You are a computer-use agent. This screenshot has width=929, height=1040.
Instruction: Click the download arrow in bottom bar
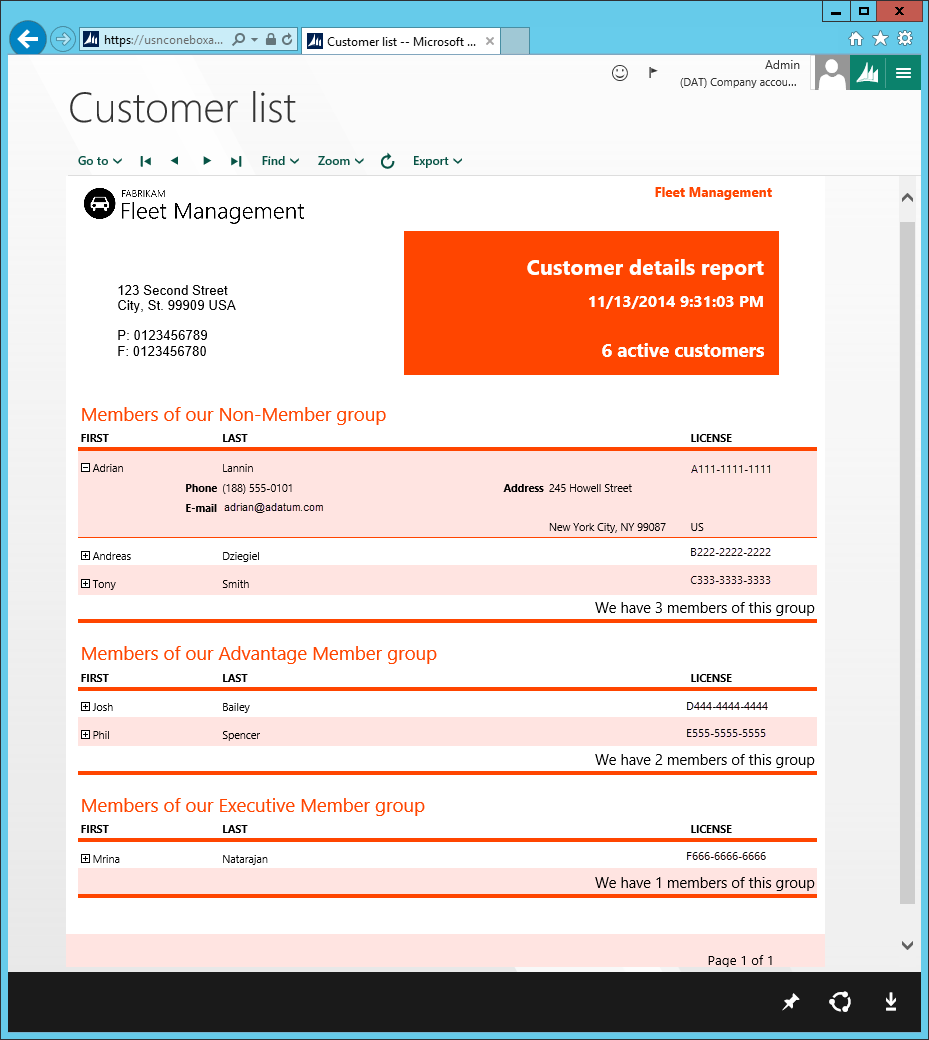(x=891, y=1002)
